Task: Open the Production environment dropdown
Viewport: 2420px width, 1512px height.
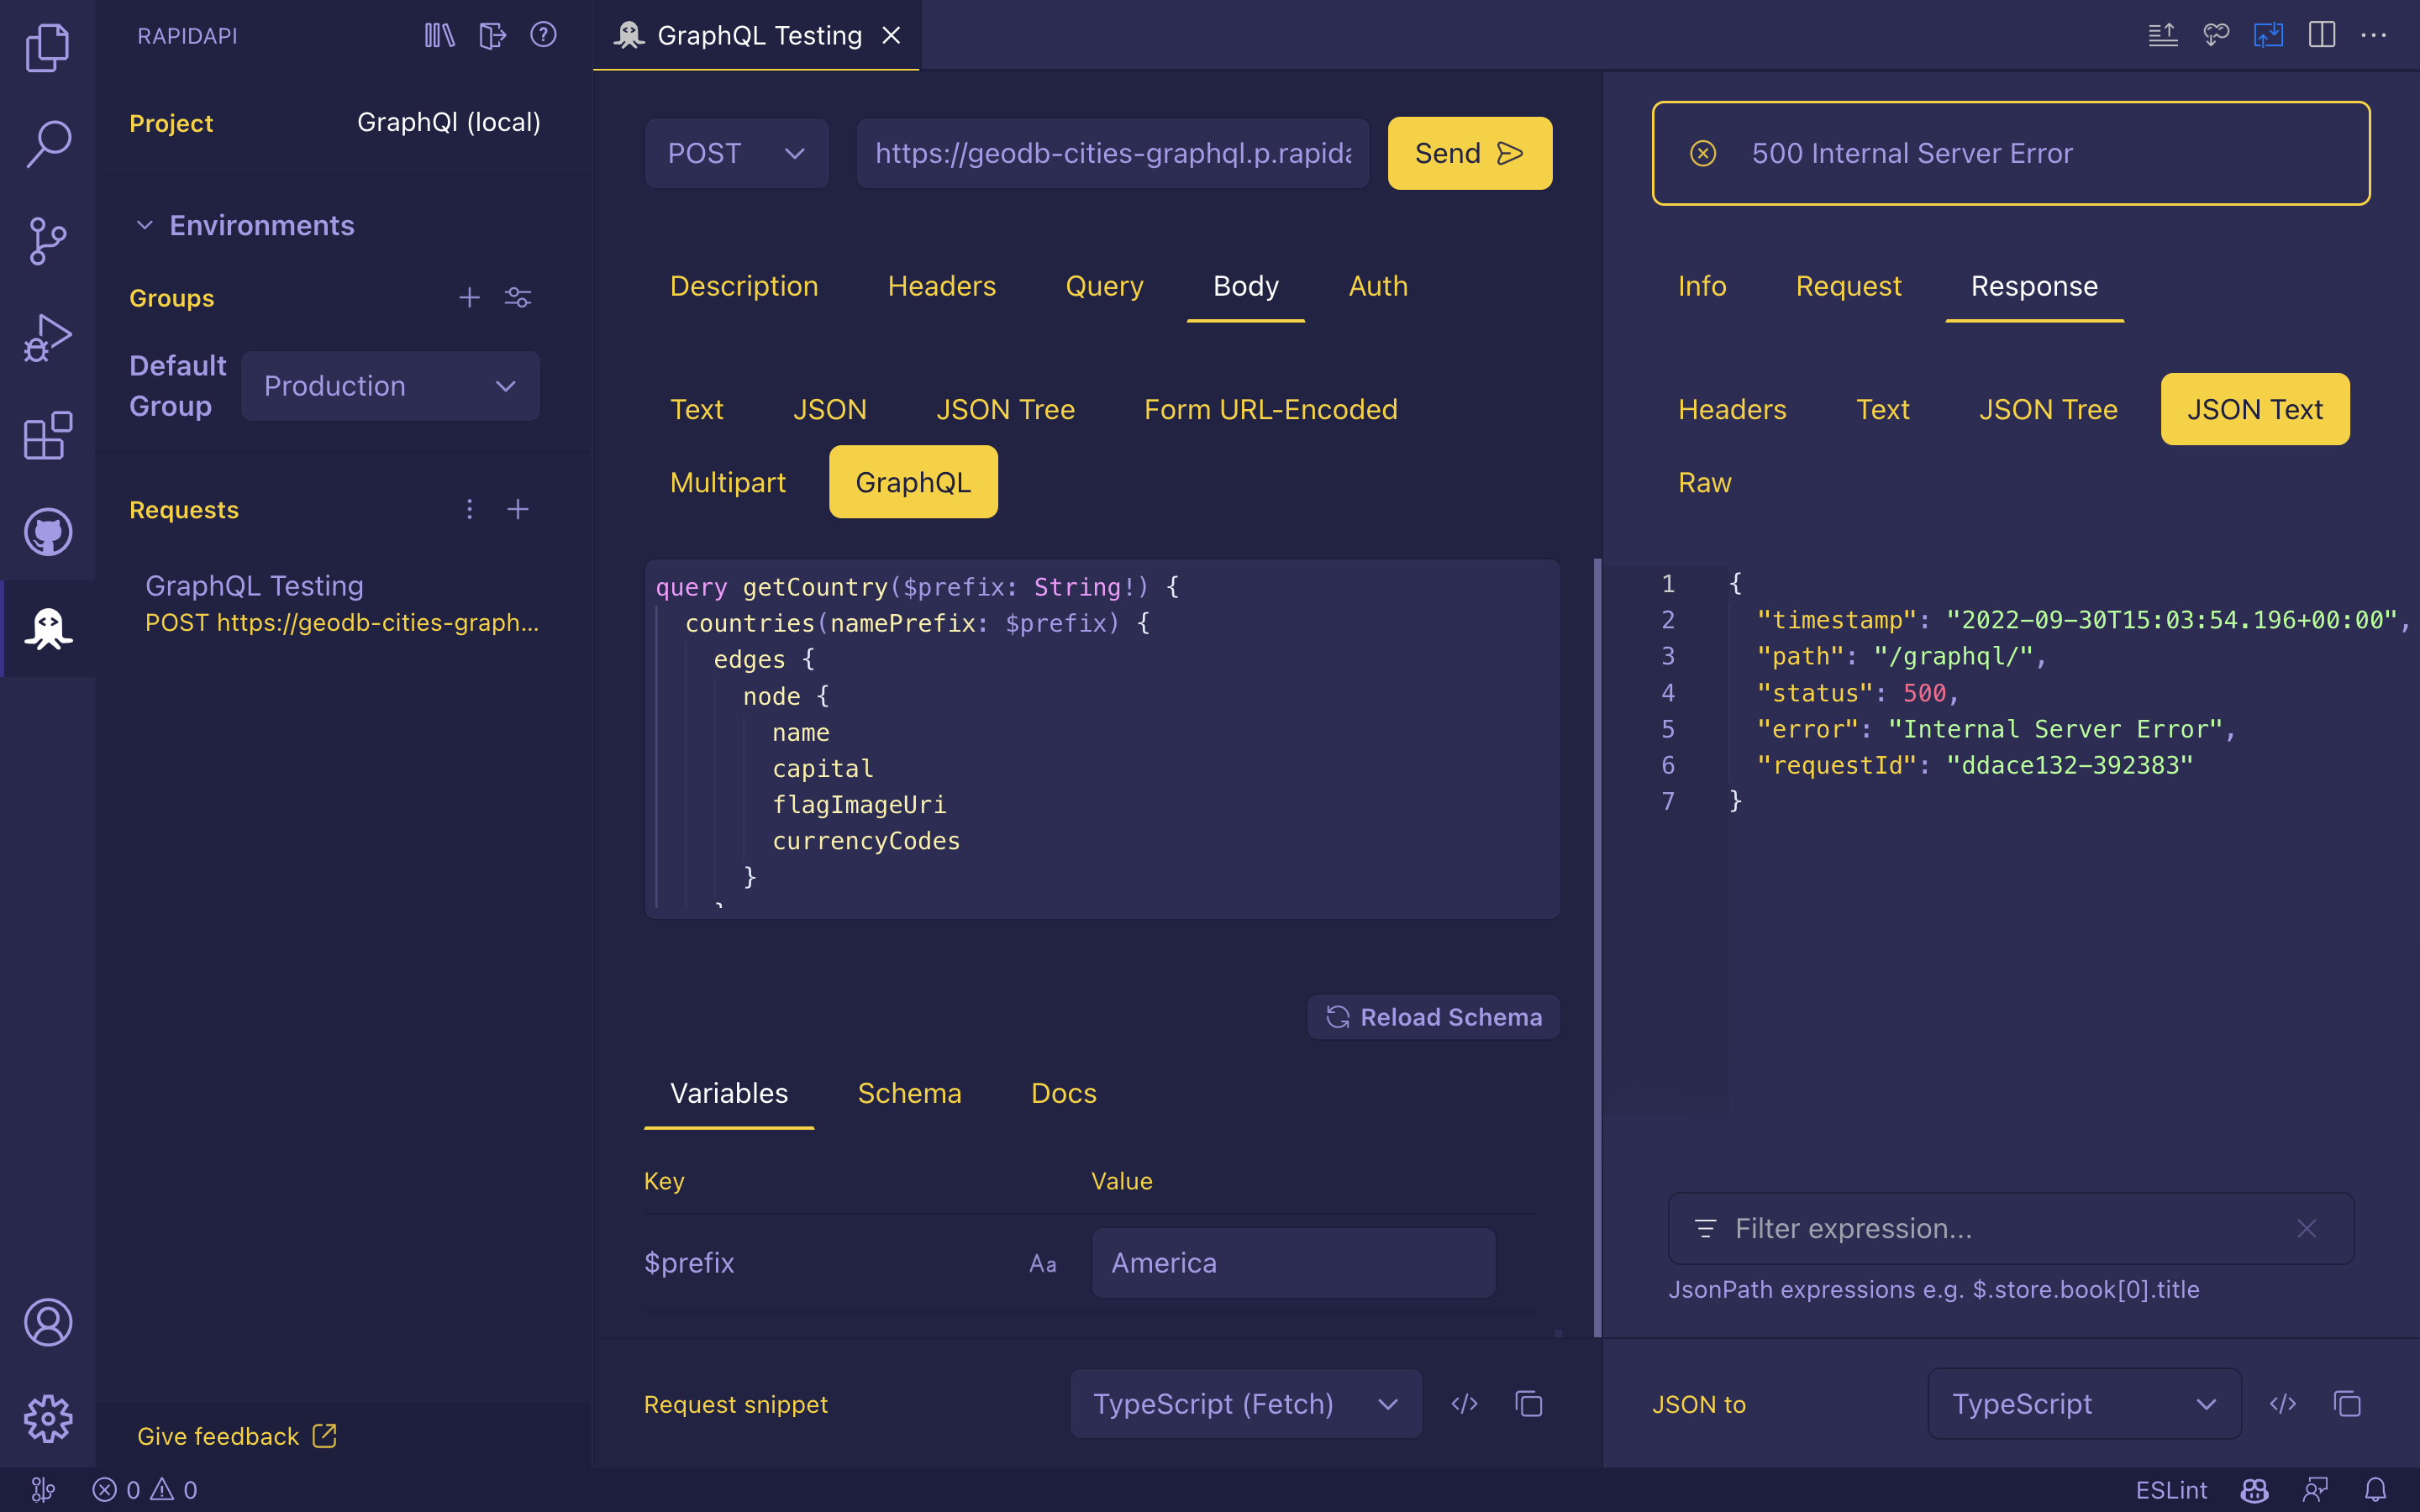Action: pos(390,386)
